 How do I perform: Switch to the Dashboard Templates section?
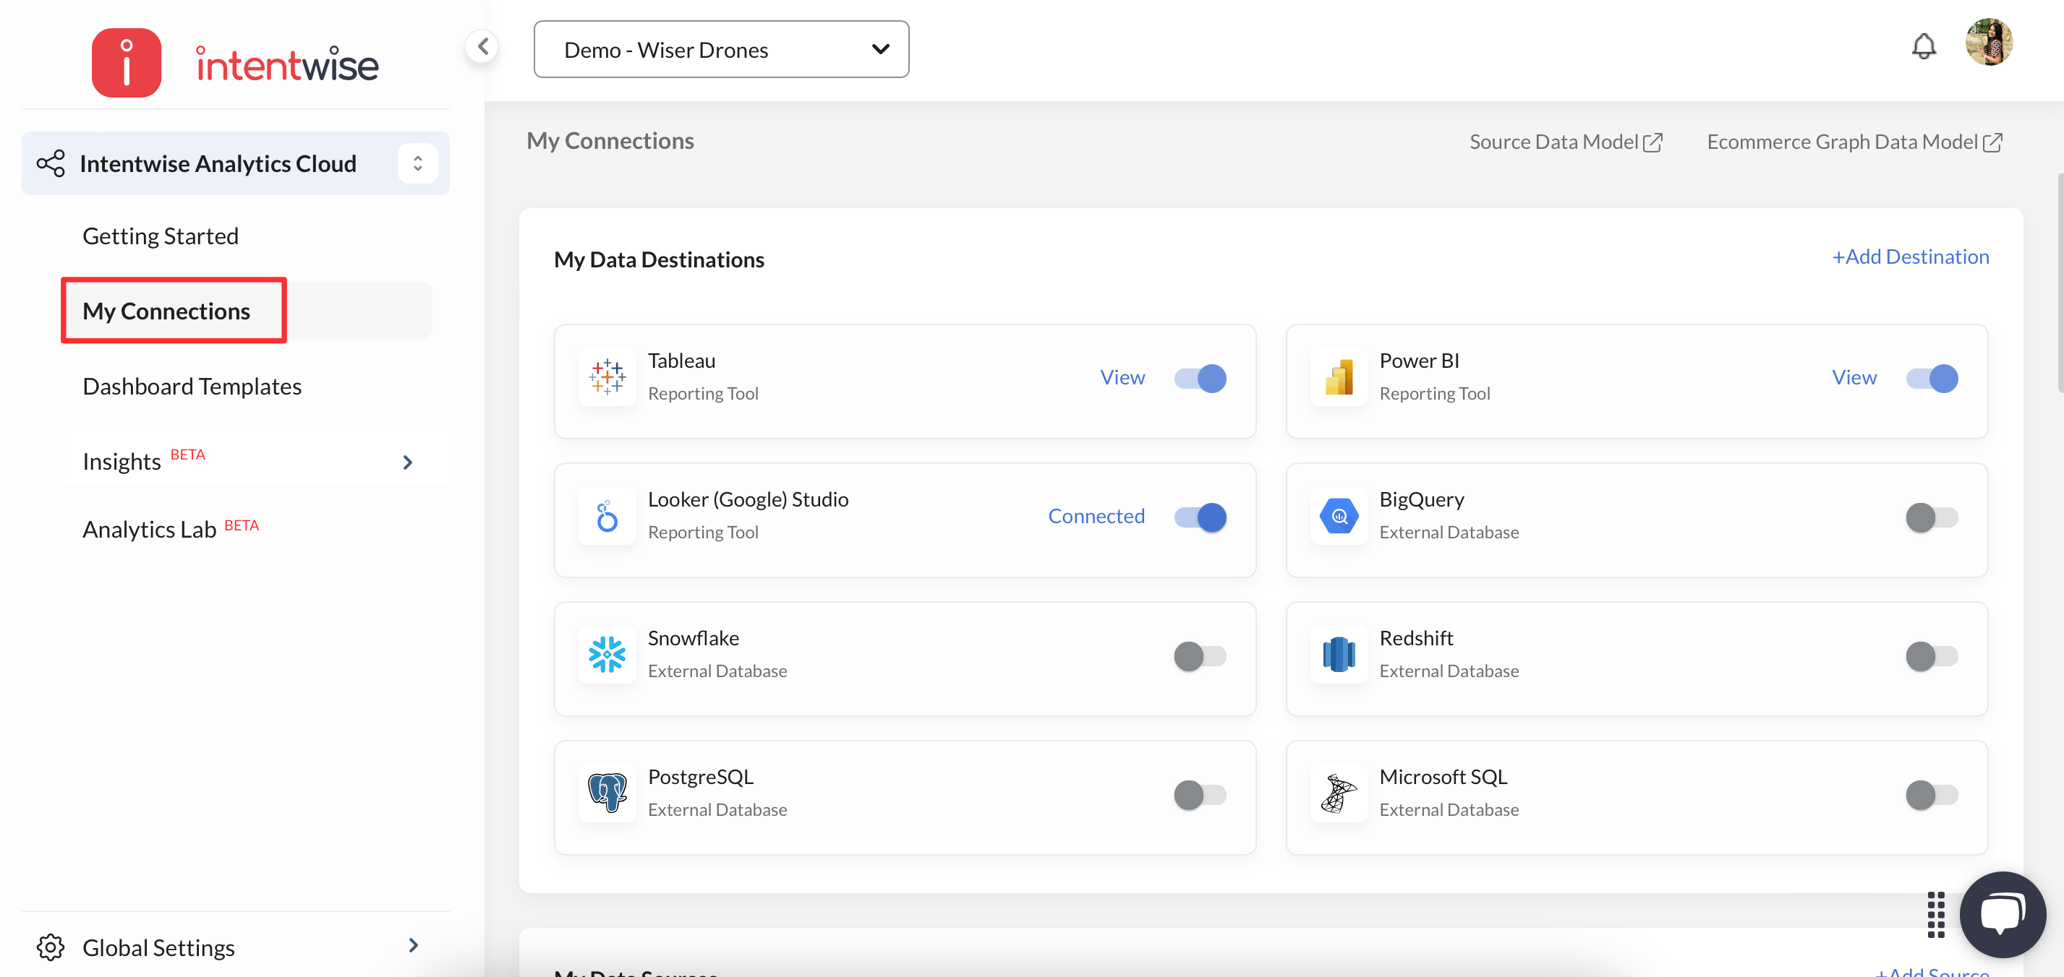tap(192, 386)
